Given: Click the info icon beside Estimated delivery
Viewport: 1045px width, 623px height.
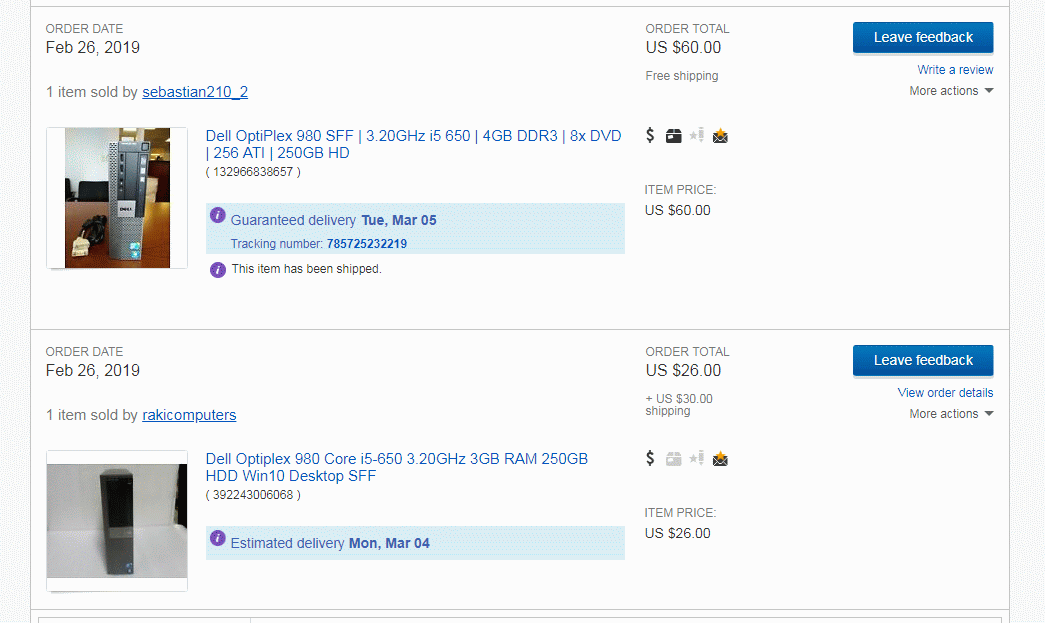Looking at the screenshot, I should (218, 538).
